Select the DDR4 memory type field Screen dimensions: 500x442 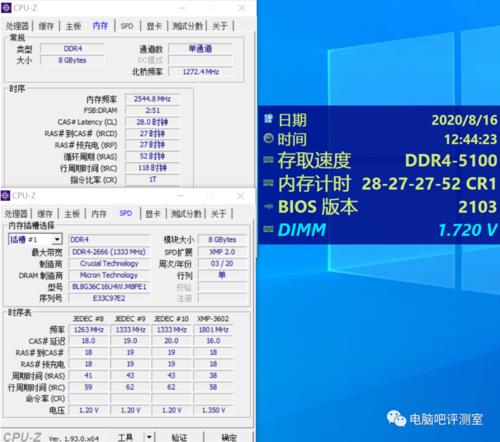coord(72,49)
